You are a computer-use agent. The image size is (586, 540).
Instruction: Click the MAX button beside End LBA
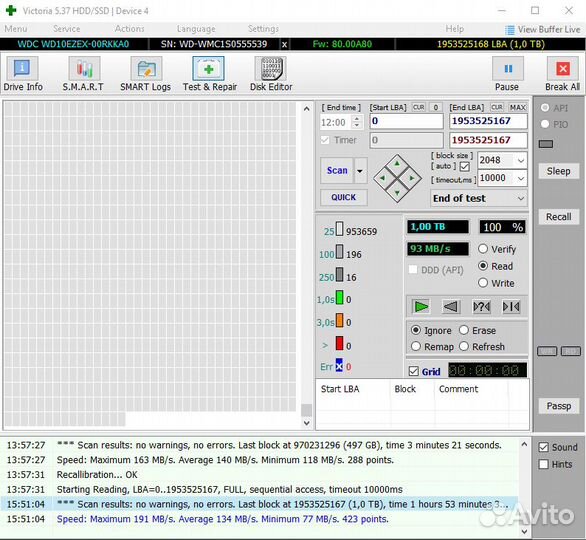tap(518, 108)
